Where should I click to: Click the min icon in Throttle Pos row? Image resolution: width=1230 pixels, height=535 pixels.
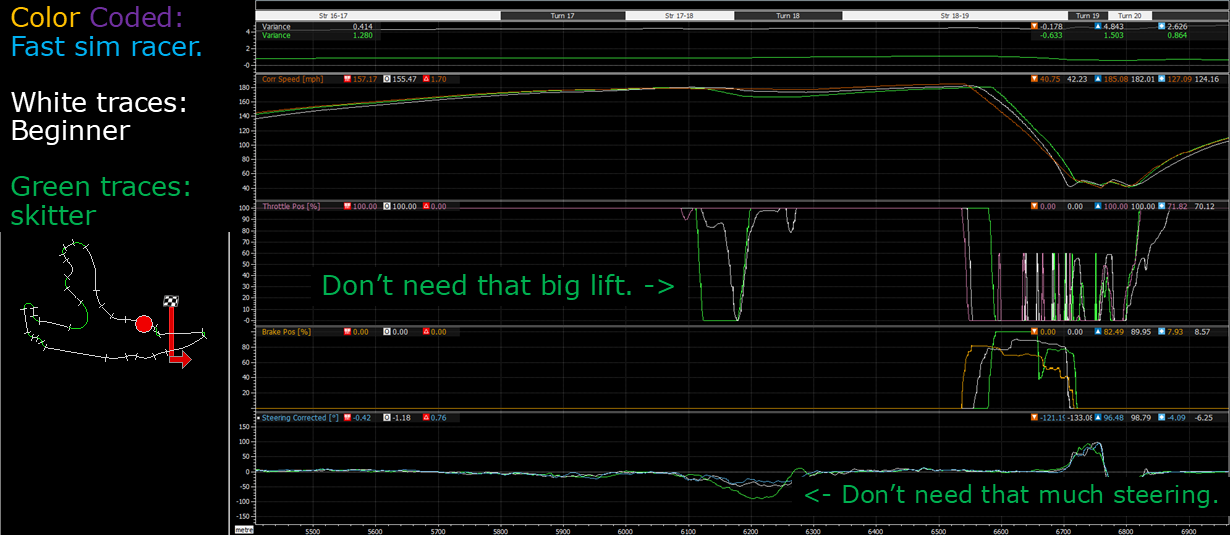click(1034, 205)
